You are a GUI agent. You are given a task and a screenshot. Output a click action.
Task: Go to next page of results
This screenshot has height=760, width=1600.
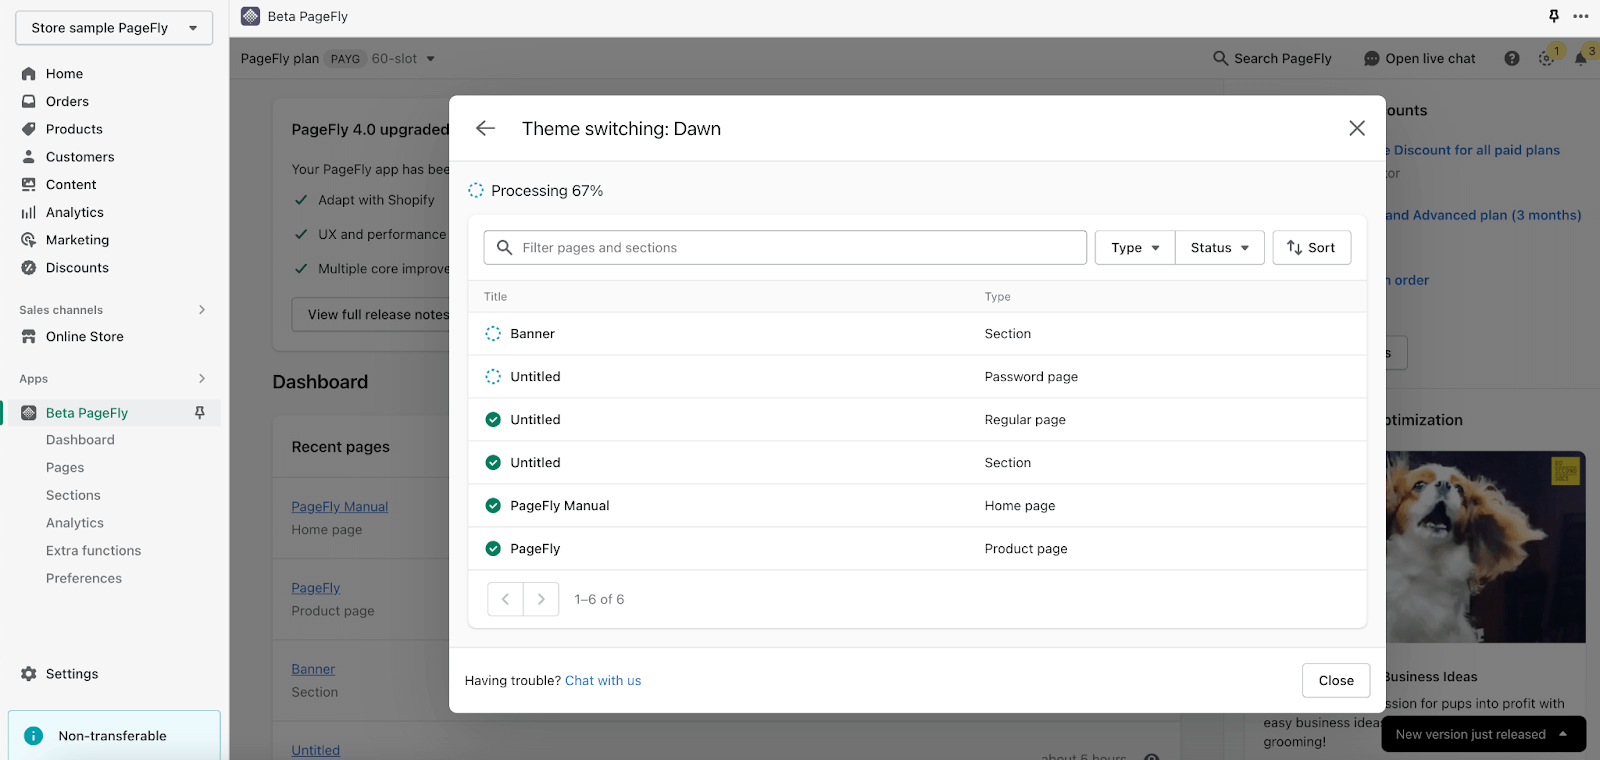coord(541,599)
